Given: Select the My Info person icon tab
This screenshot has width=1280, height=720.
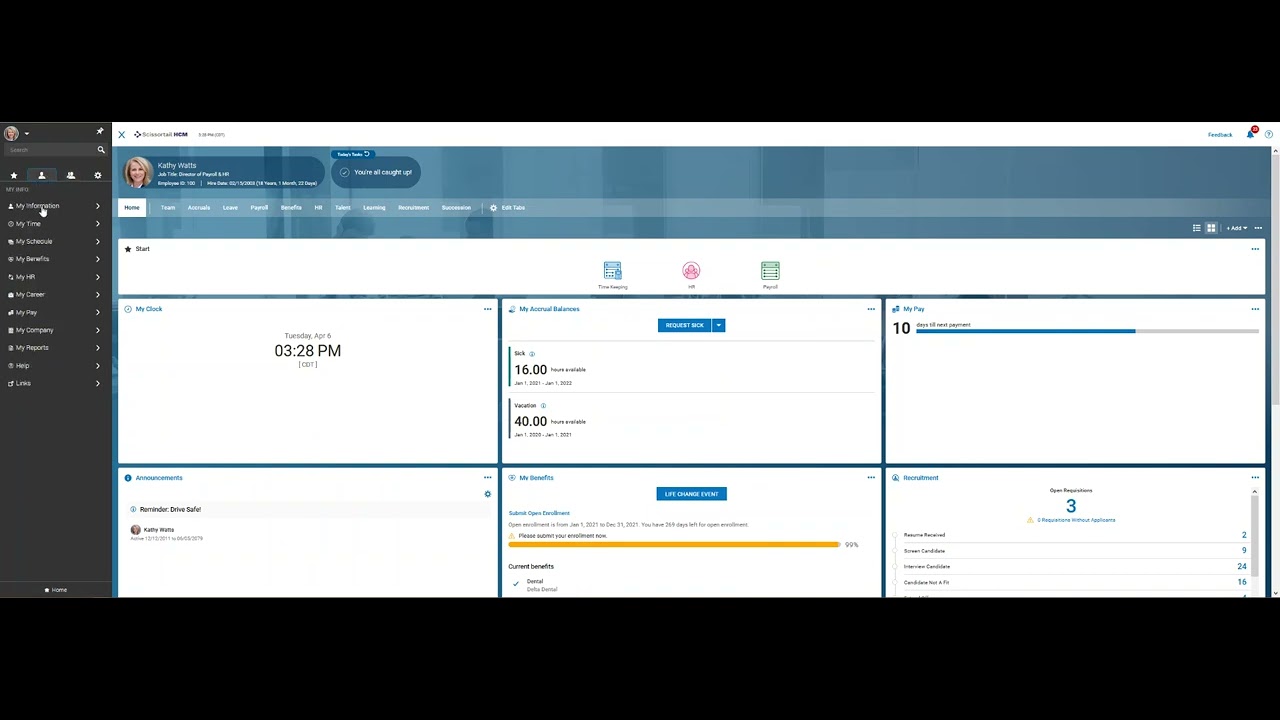Looking at the screenshot, I should 42,175.
